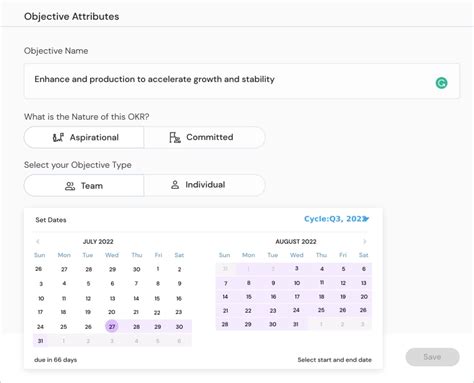The height and width of the screenshot is (383, 474).
Task: Choose August 3 in calendar
Action: [x=297, y=268]
